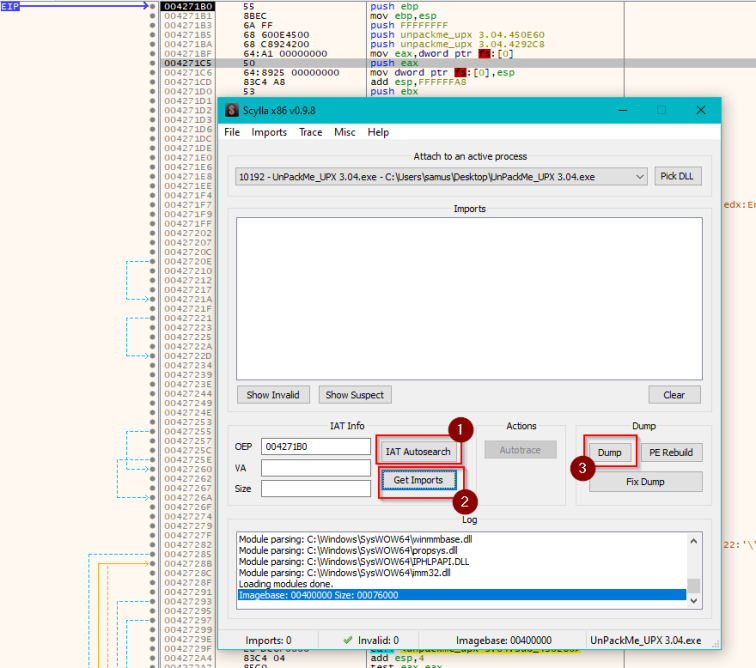Click the log scrollbar up arrow
The image size is (756, 668).
pyautogui.click(x=693, y=541)
